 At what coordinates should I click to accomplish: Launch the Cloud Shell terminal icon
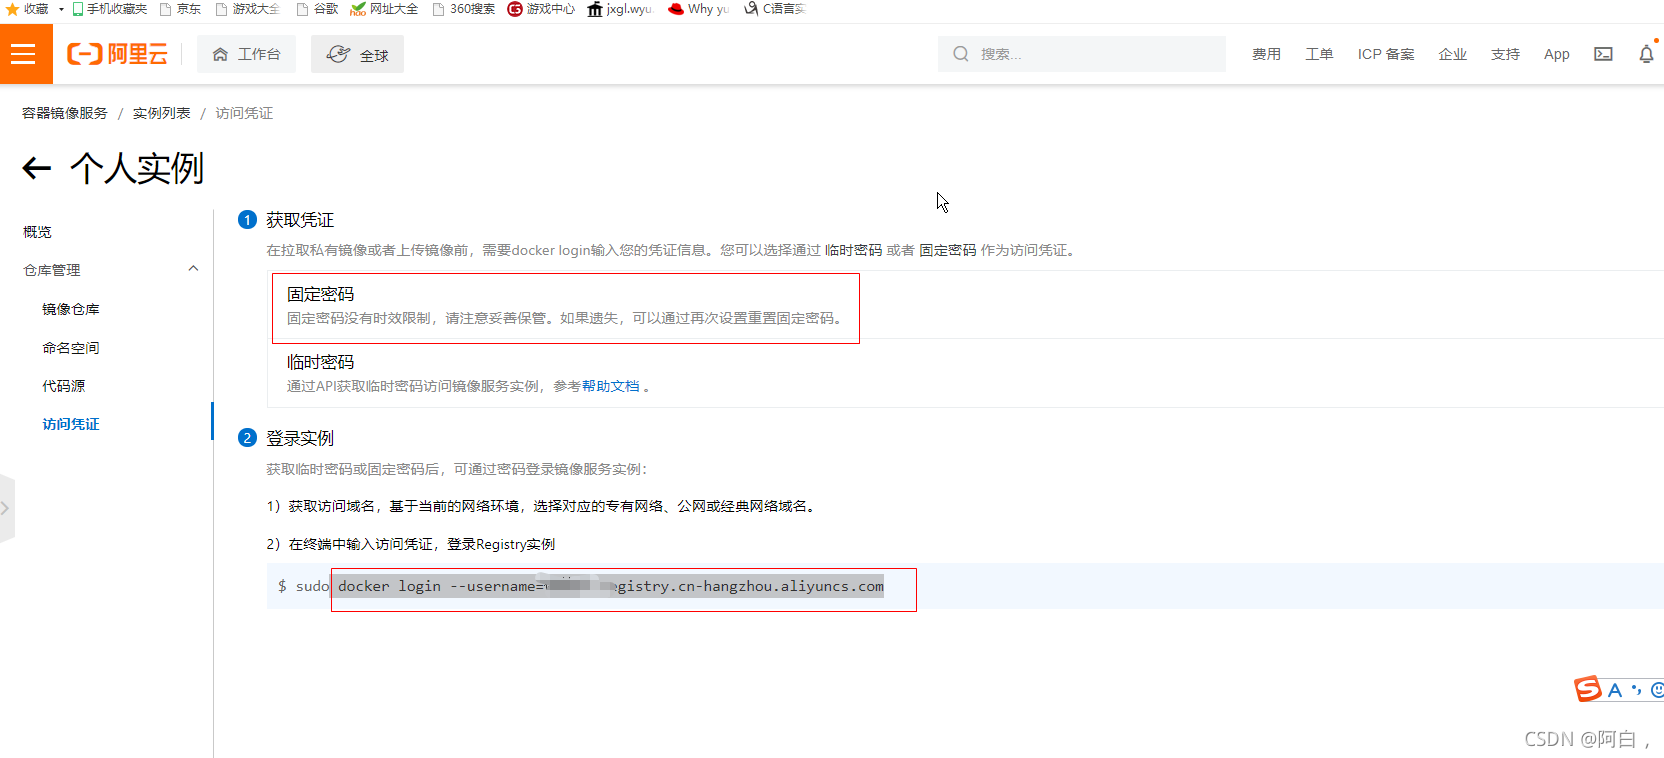click(x=1603, y=54)
